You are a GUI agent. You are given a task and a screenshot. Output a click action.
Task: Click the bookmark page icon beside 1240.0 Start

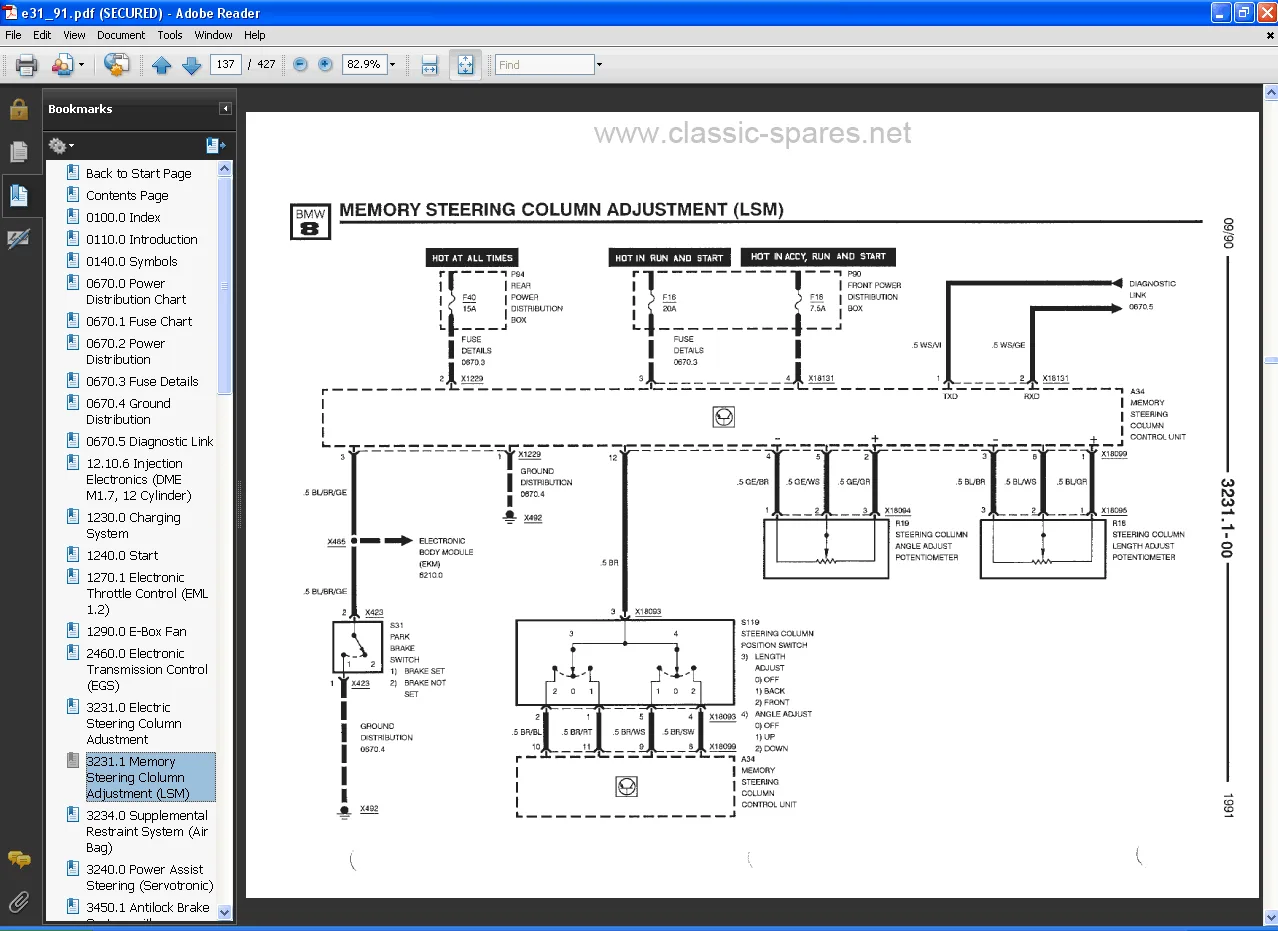pyautogui.click(x=72, y=554)
